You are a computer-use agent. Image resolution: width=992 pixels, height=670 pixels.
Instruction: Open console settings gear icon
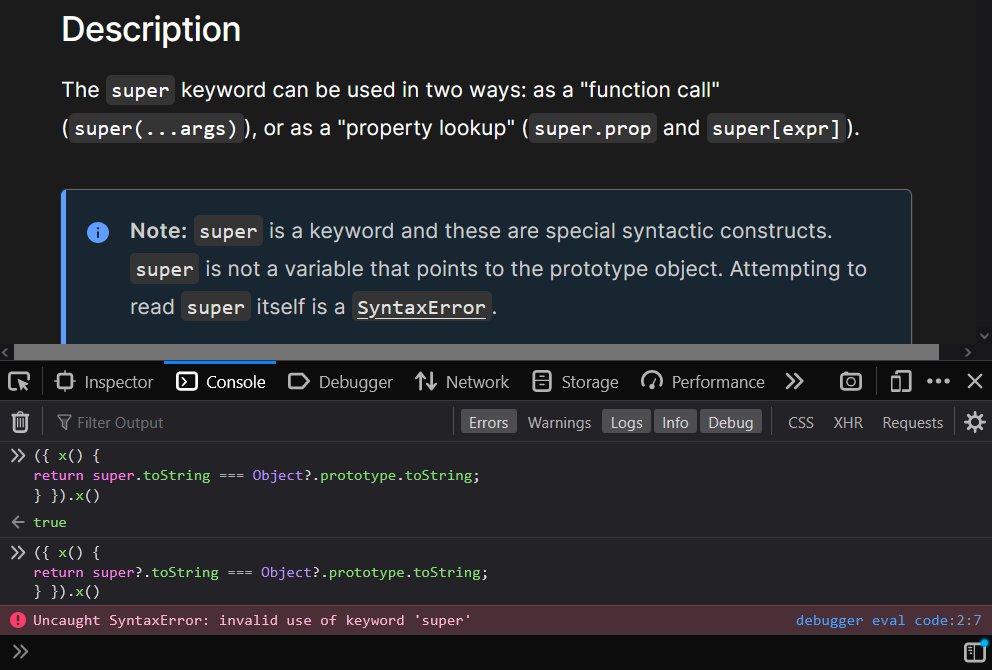tap(974, 422)
